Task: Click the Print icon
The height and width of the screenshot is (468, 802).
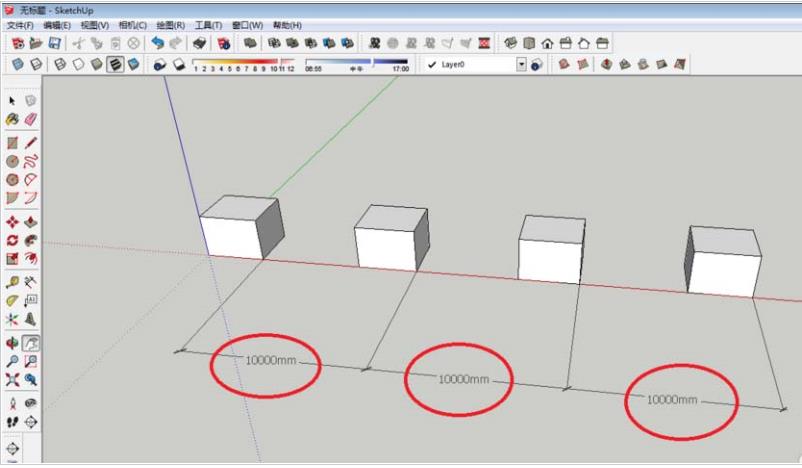Action: pos(199,43)
